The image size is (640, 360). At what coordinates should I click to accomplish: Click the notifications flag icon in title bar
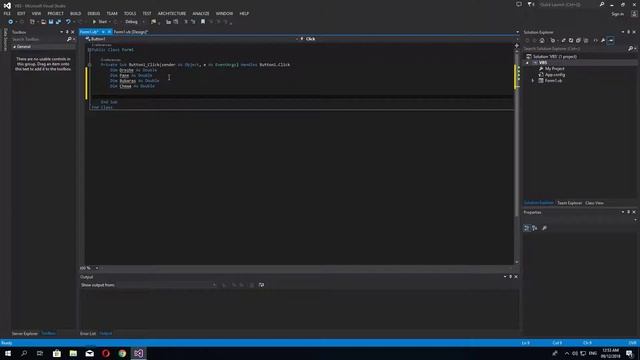pyautogui.click(x=531, y=4)
